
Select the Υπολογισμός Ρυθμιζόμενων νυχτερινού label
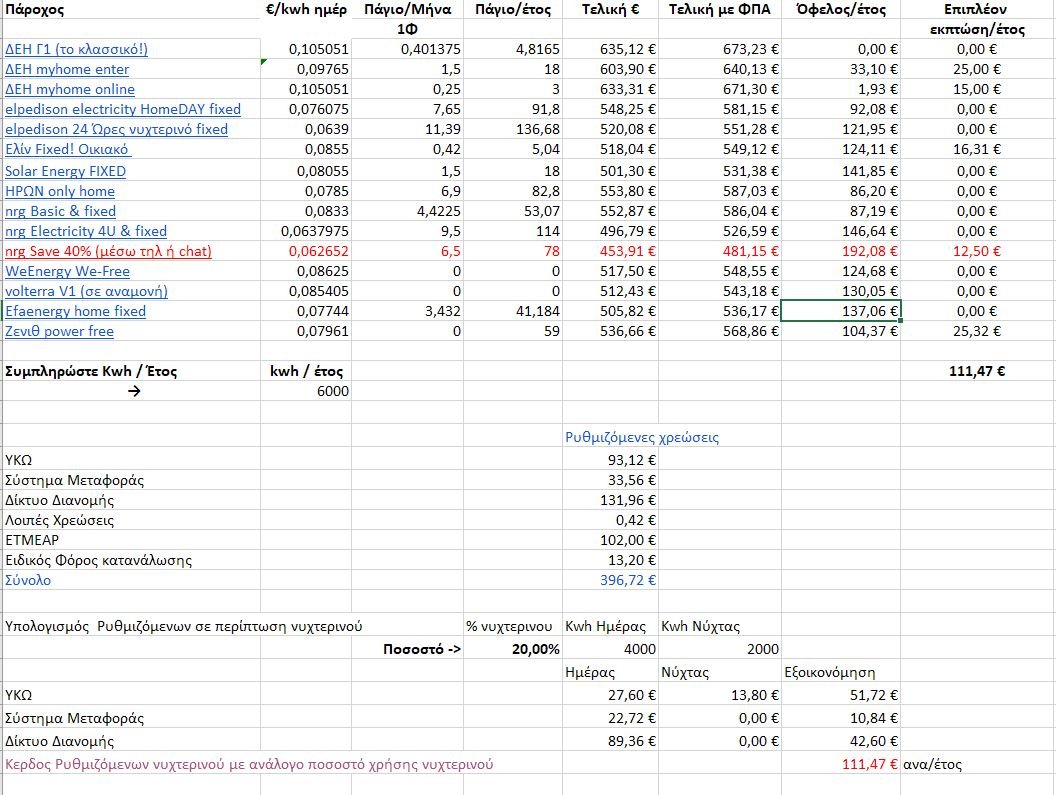point(183,627)
